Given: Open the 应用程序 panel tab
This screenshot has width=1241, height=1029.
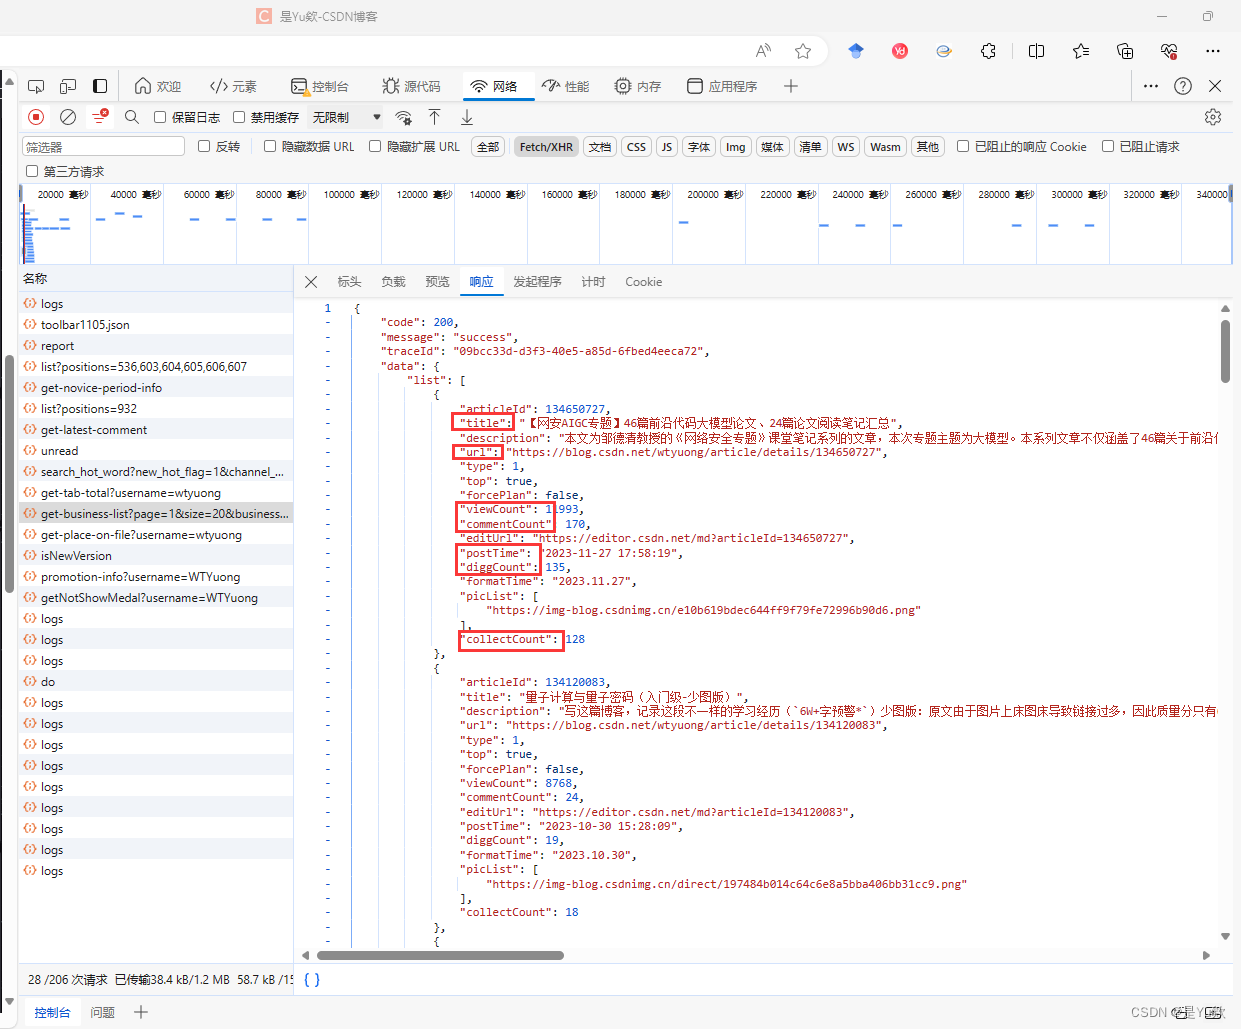Looking at the screenshot, I should coord(722,86).
